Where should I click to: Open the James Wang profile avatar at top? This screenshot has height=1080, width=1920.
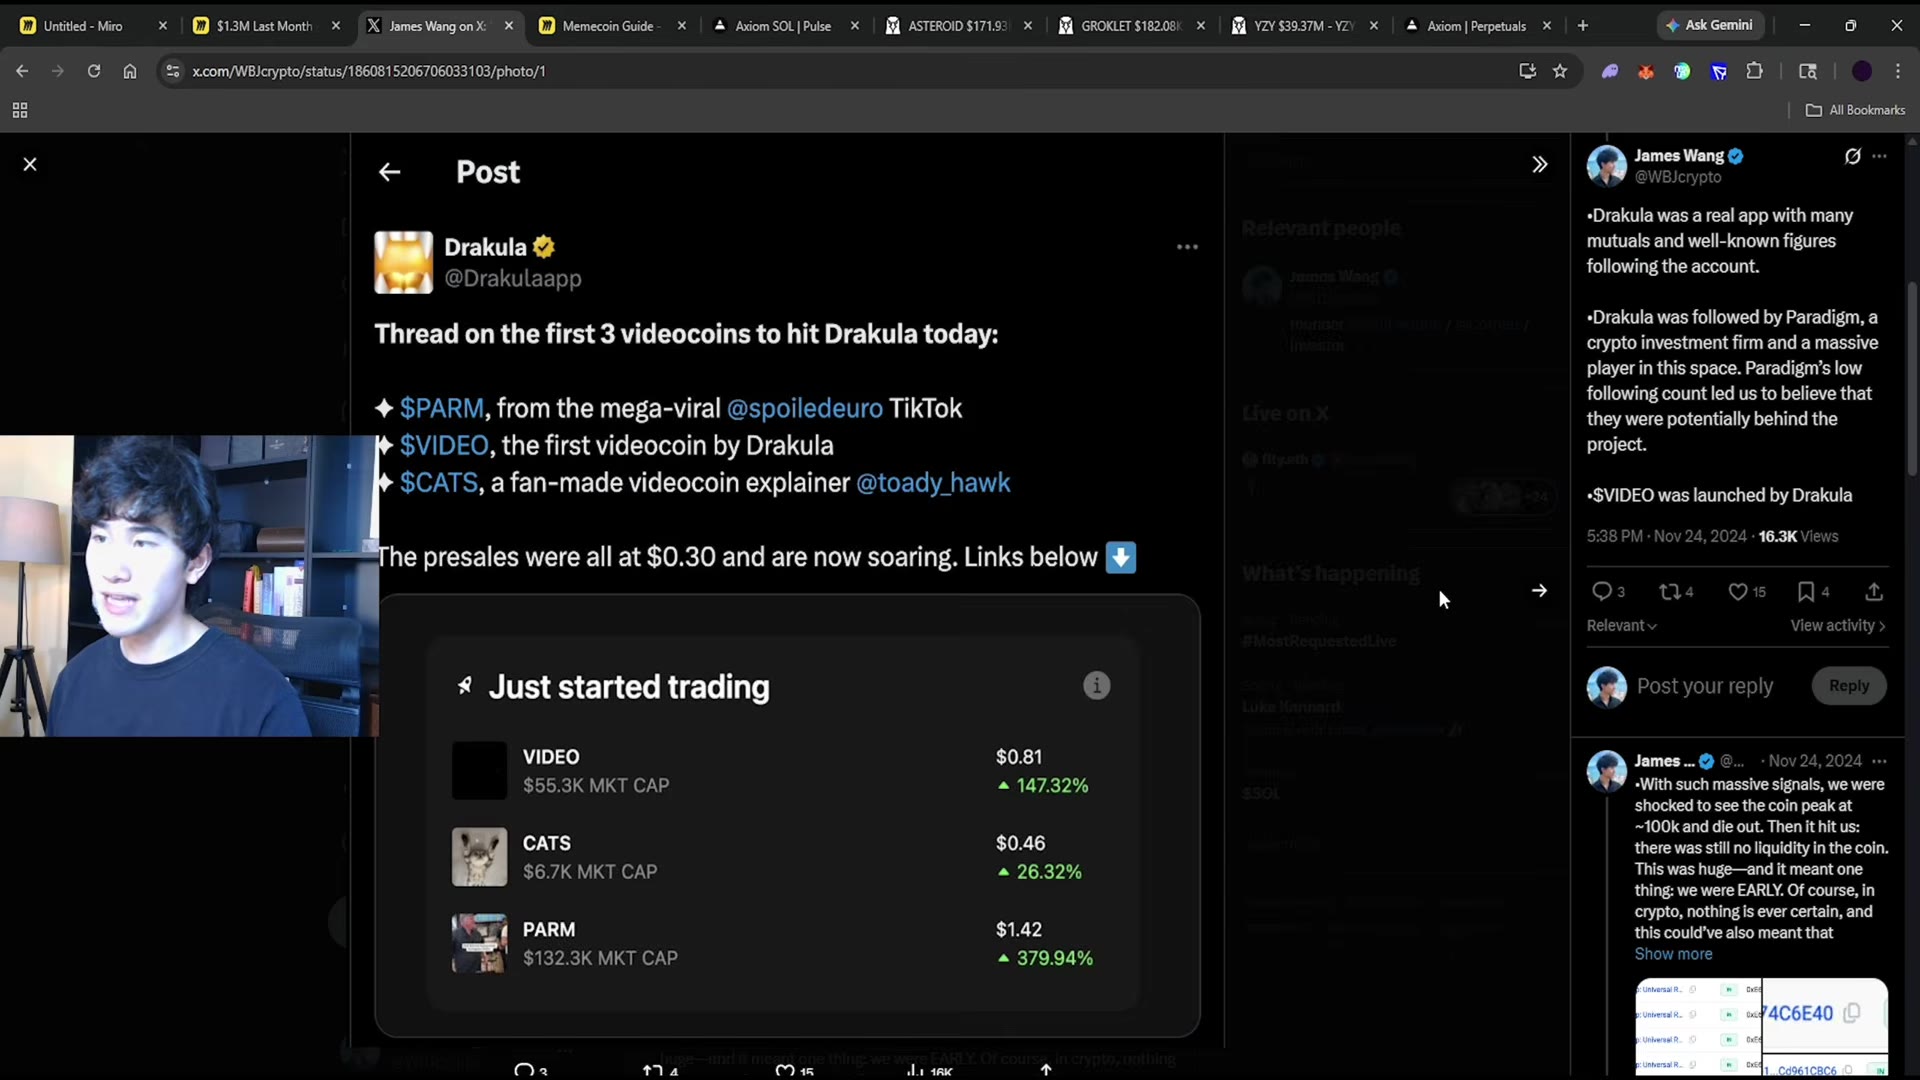pos(1607,166)
